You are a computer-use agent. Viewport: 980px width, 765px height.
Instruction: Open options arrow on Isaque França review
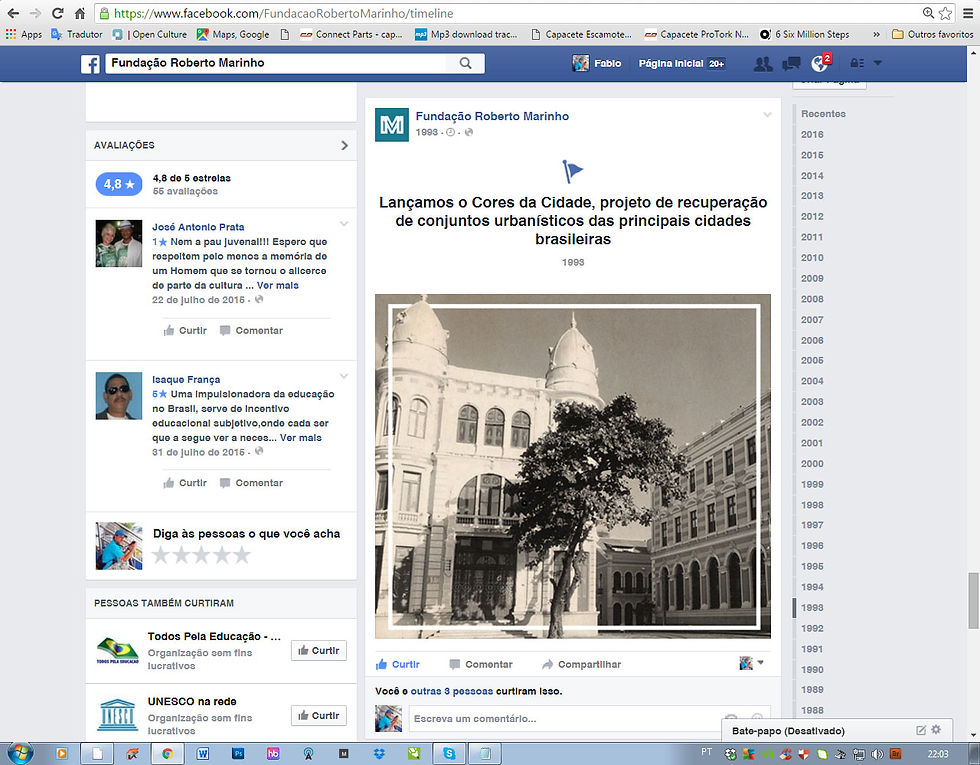(344, 376)
